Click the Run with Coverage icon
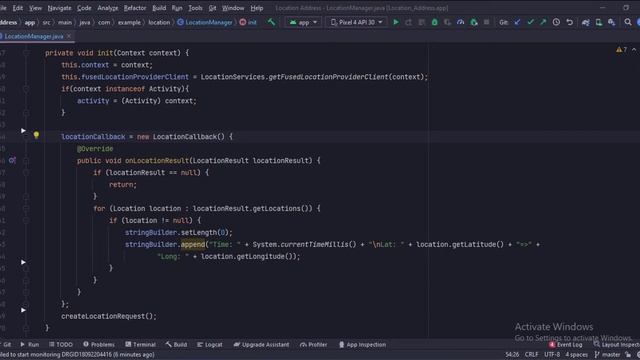Screen dimensions: 640x360 click(448, 22)
